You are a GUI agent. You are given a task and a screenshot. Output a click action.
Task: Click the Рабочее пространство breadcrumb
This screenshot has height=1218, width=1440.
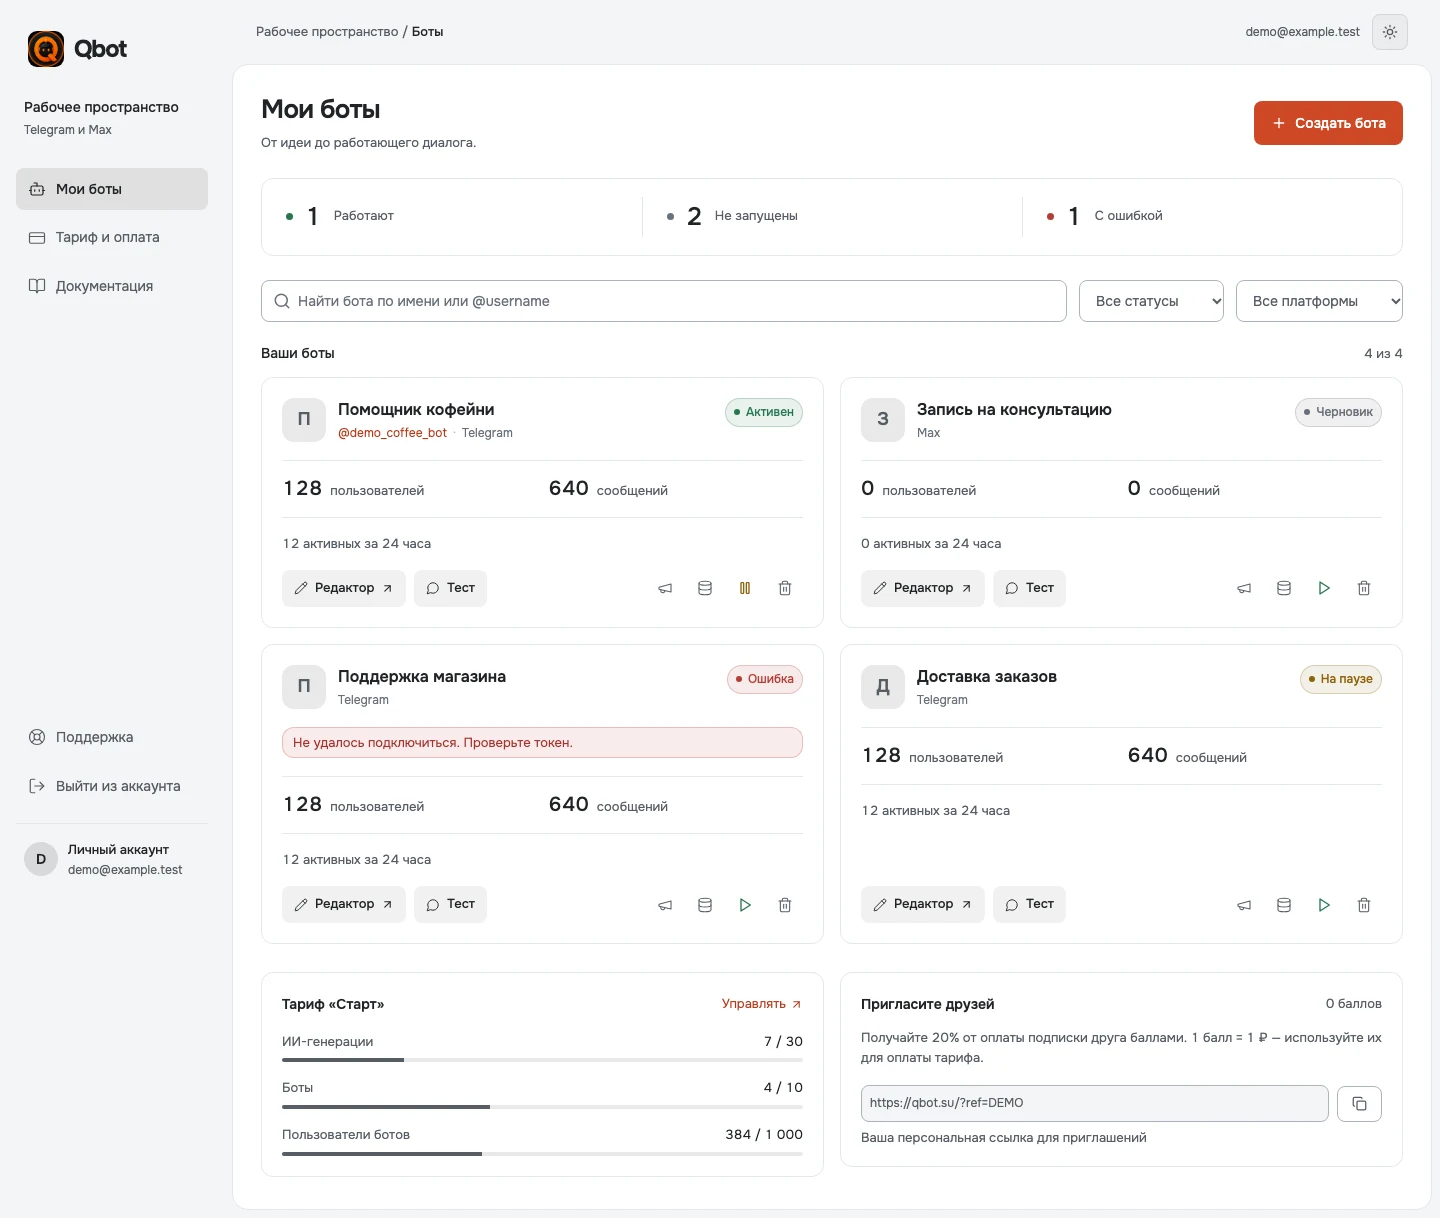(x=327, y=32)
